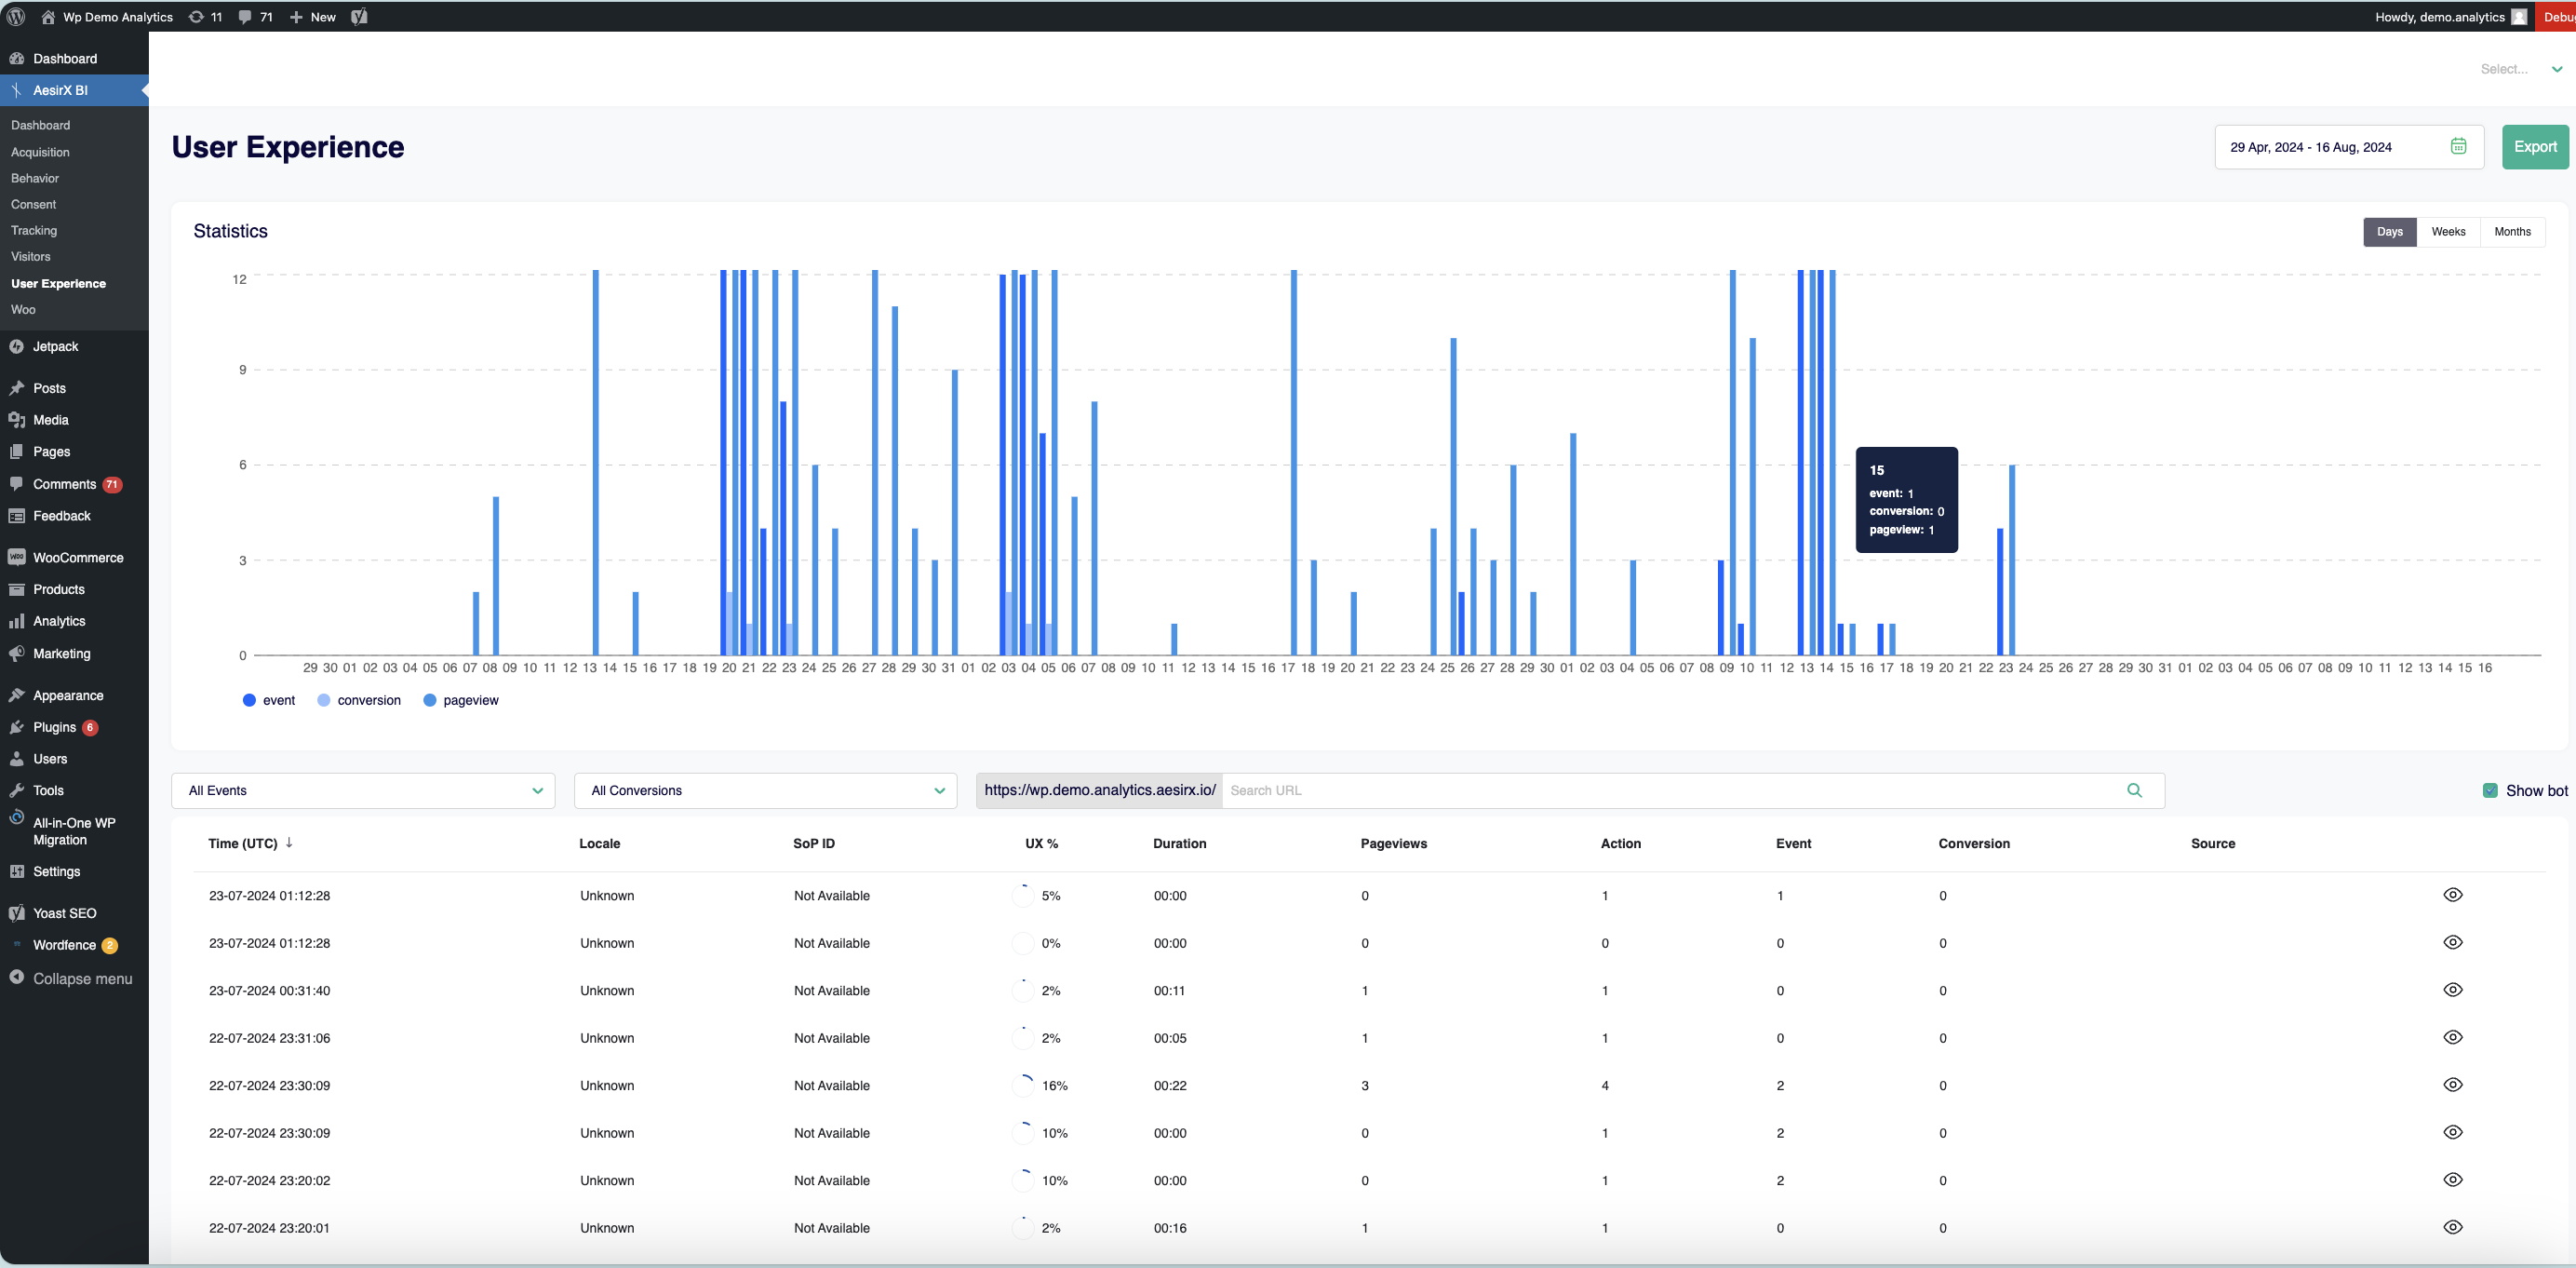Click the WordPress logo in admin bar

coord(16,17)
